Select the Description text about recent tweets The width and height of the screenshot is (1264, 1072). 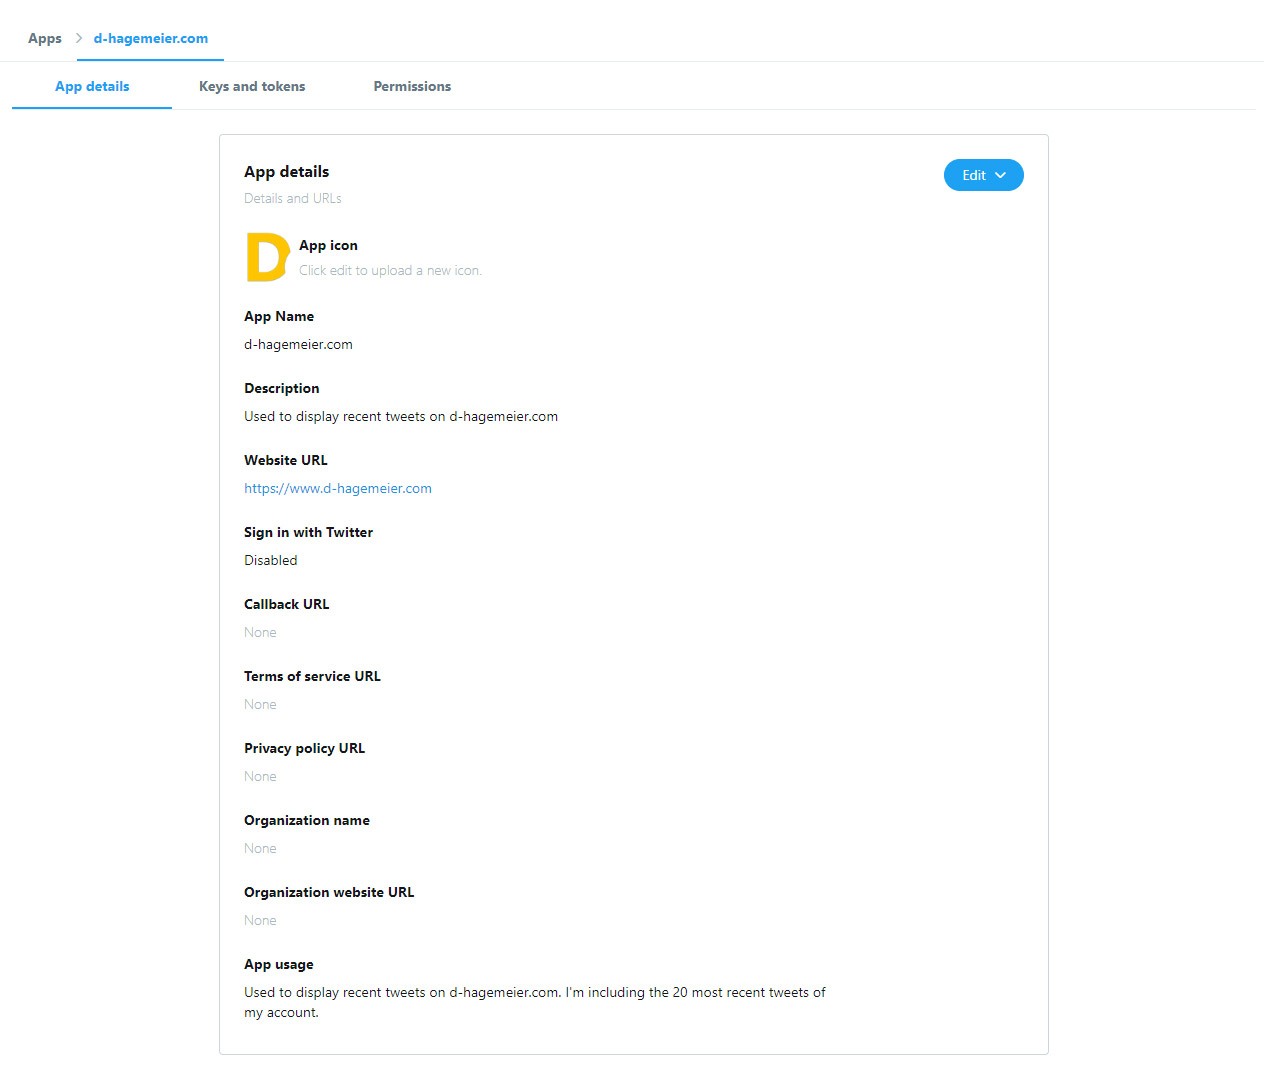coord(401,416)
